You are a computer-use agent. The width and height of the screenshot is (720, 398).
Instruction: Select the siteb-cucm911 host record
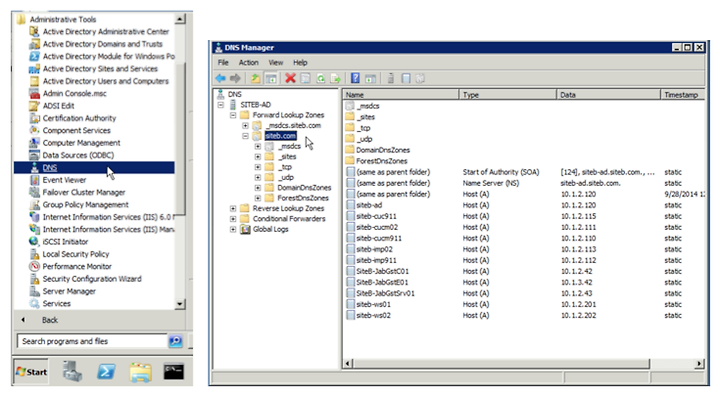(379, 238)
